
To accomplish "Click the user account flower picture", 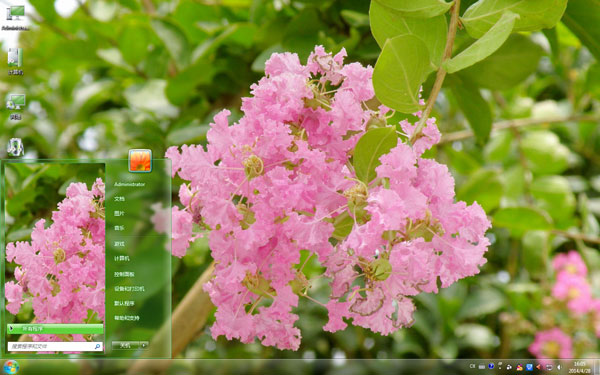I will click(140, 161).
